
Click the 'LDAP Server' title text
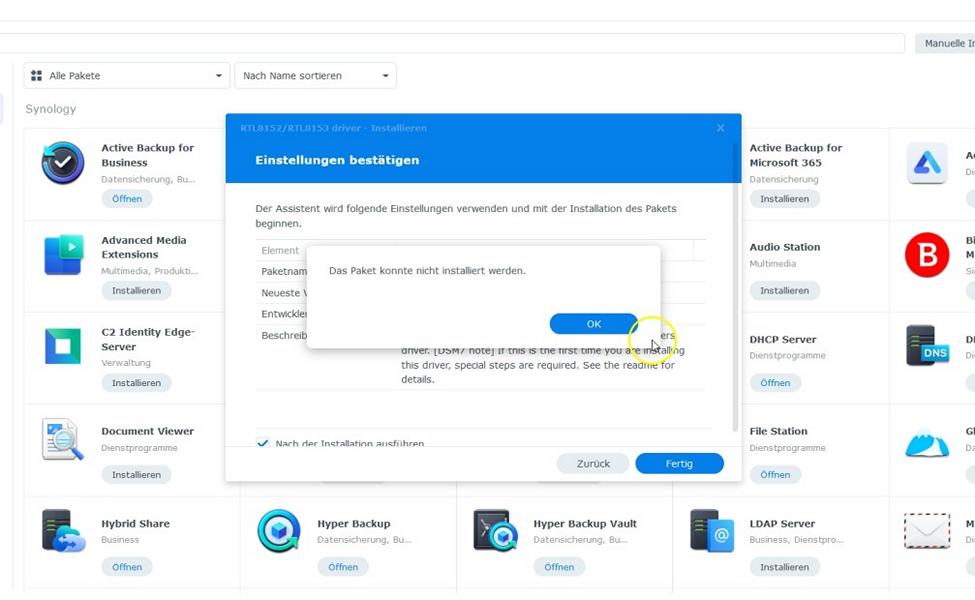782,524
